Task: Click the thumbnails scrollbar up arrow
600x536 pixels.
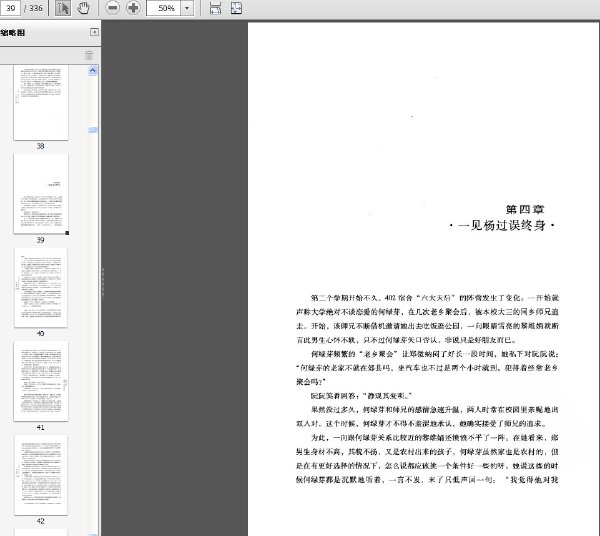Action: [93, 70]
